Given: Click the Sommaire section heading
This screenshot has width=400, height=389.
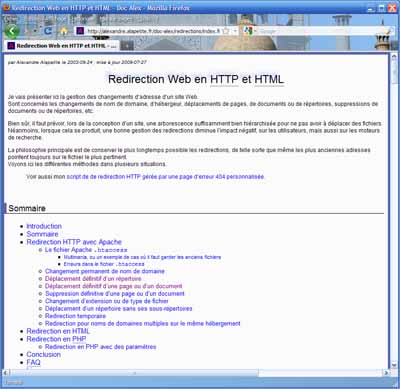Looking at the screenshot, I should (x=27, y=208).
